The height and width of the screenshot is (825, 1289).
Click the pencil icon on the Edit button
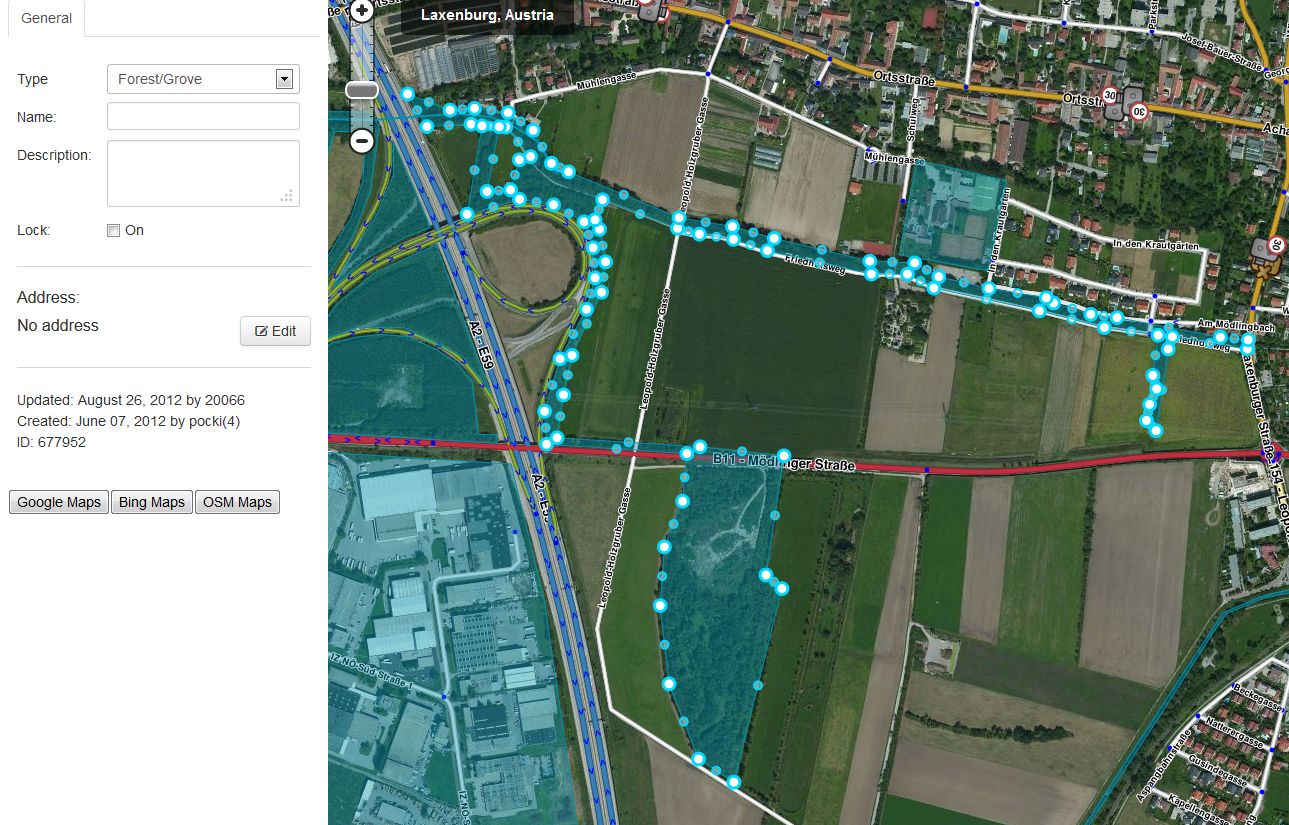click(261, 331)
